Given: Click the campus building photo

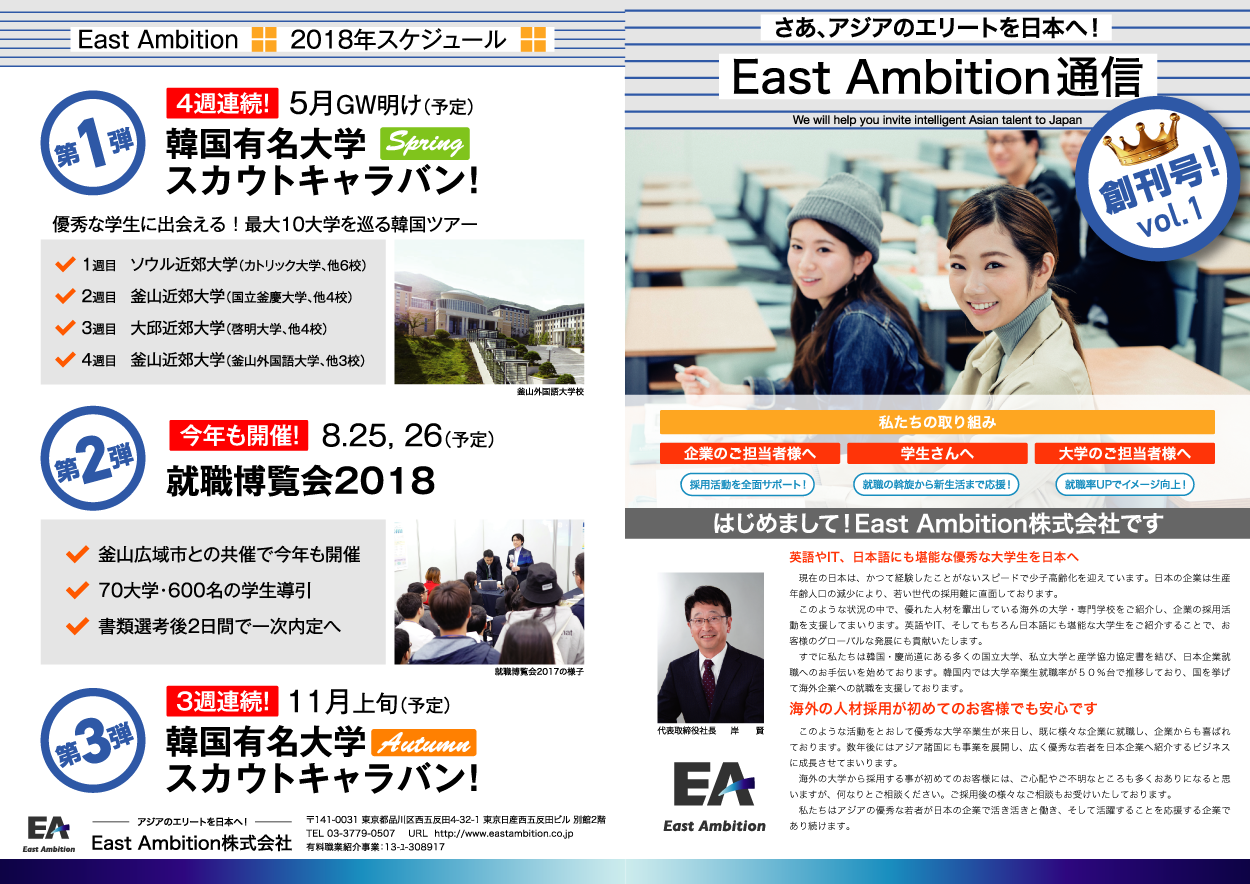Looking at the screenshot, I should (x=489, y=312).
